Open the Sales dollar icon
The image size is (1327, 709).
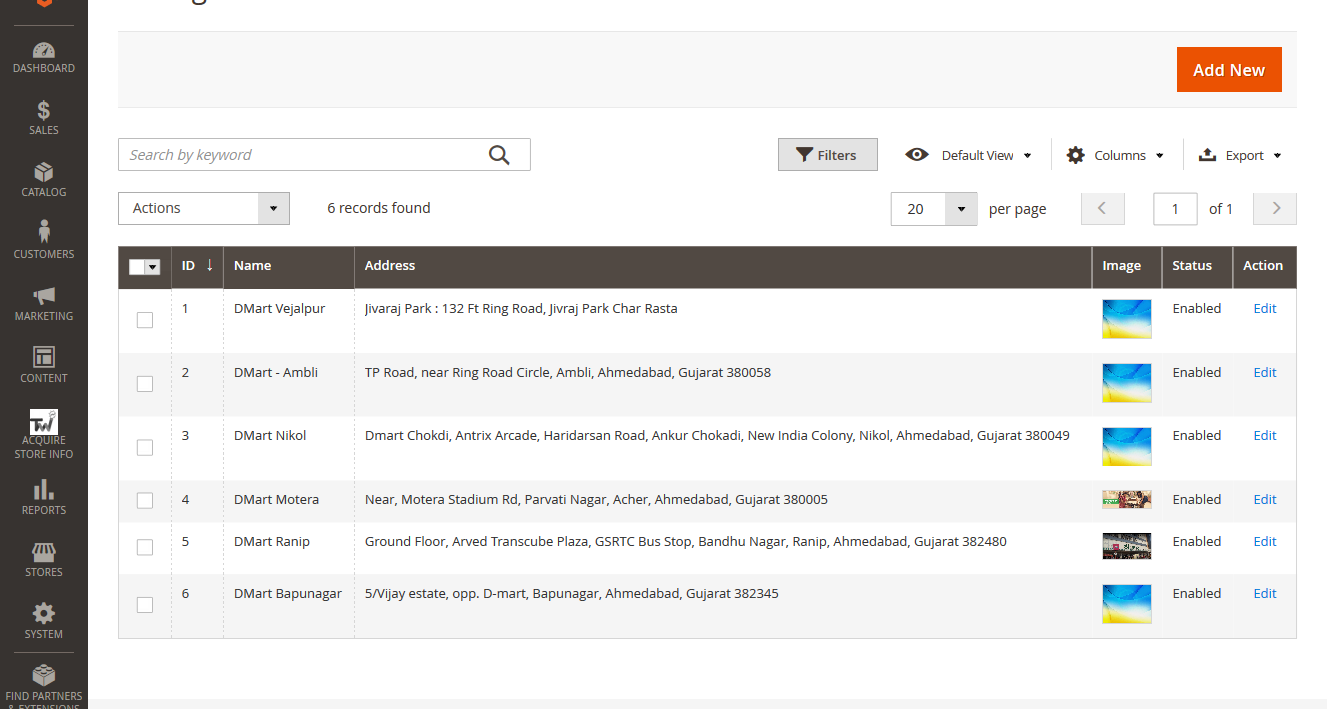coord(43,110)
